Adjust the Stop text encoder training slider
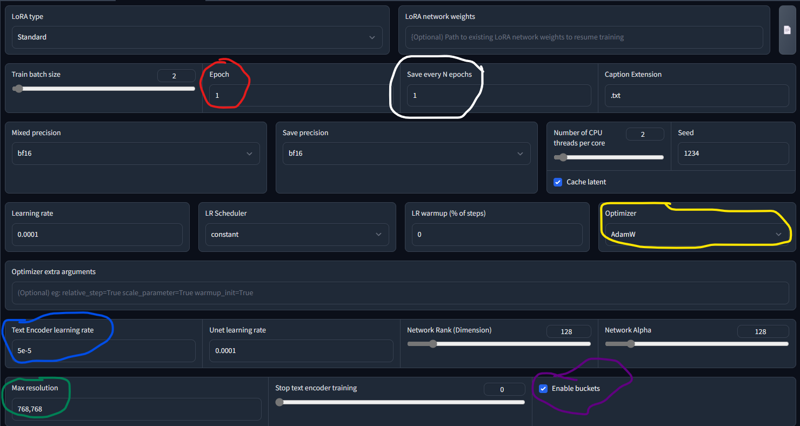Viewport: 800px width, 426px height. click(x=400, y=403)
